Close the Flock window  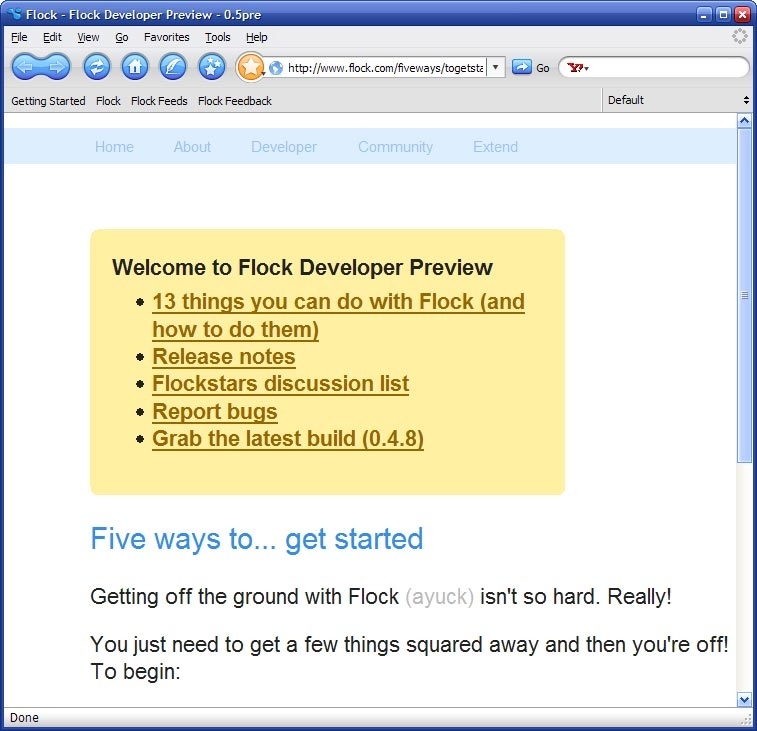click(x=742, y=14)
